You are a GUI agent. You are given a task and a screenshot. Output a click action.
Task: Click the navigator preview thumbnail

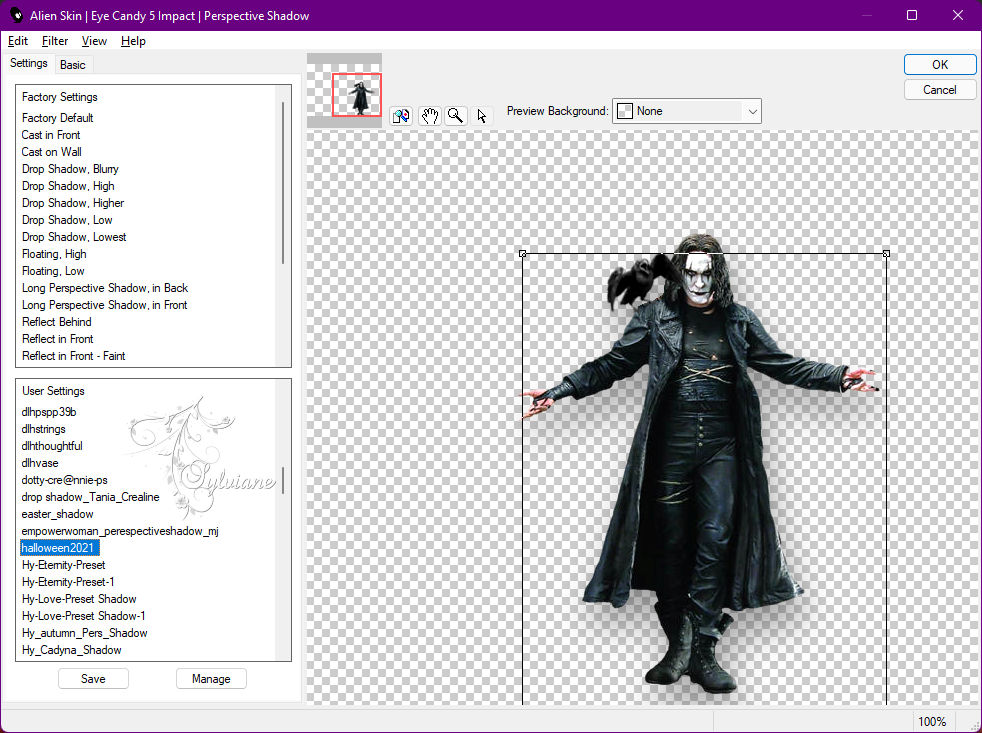tap(344, 91)
